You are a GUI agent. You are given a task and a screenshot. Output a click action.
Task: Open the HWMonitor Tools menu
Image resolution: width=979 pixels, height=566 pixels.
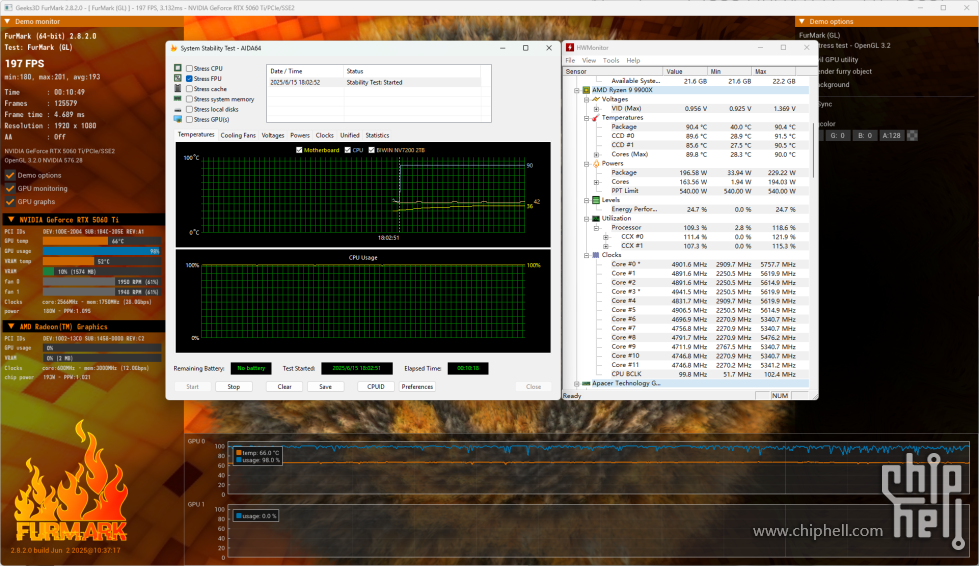611,61
